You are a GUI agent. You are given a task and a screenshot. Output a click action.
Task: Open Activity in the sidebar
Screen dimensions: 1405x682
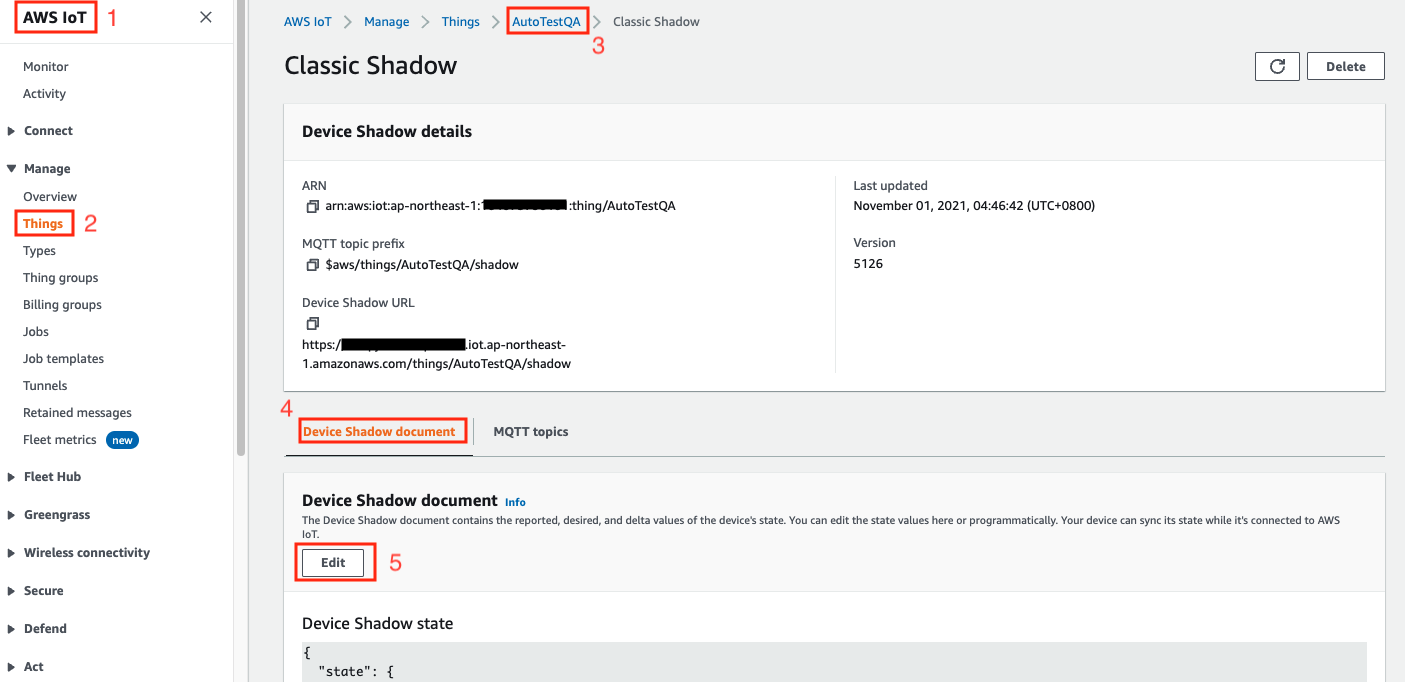[x=44, y=94]
